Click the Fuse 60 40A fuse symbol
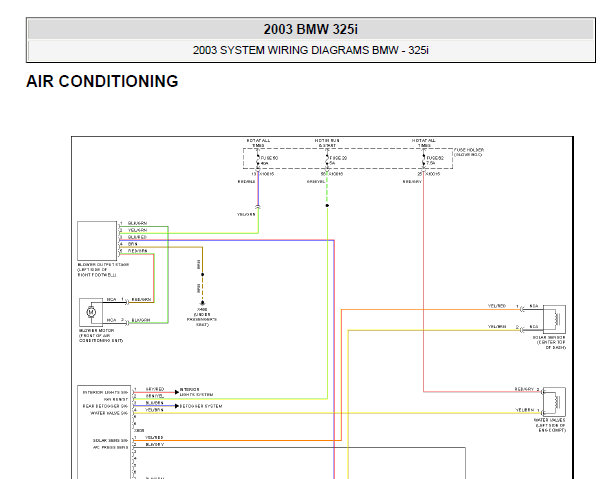This screenshot has width=606, height=479. tap(258, 160)
